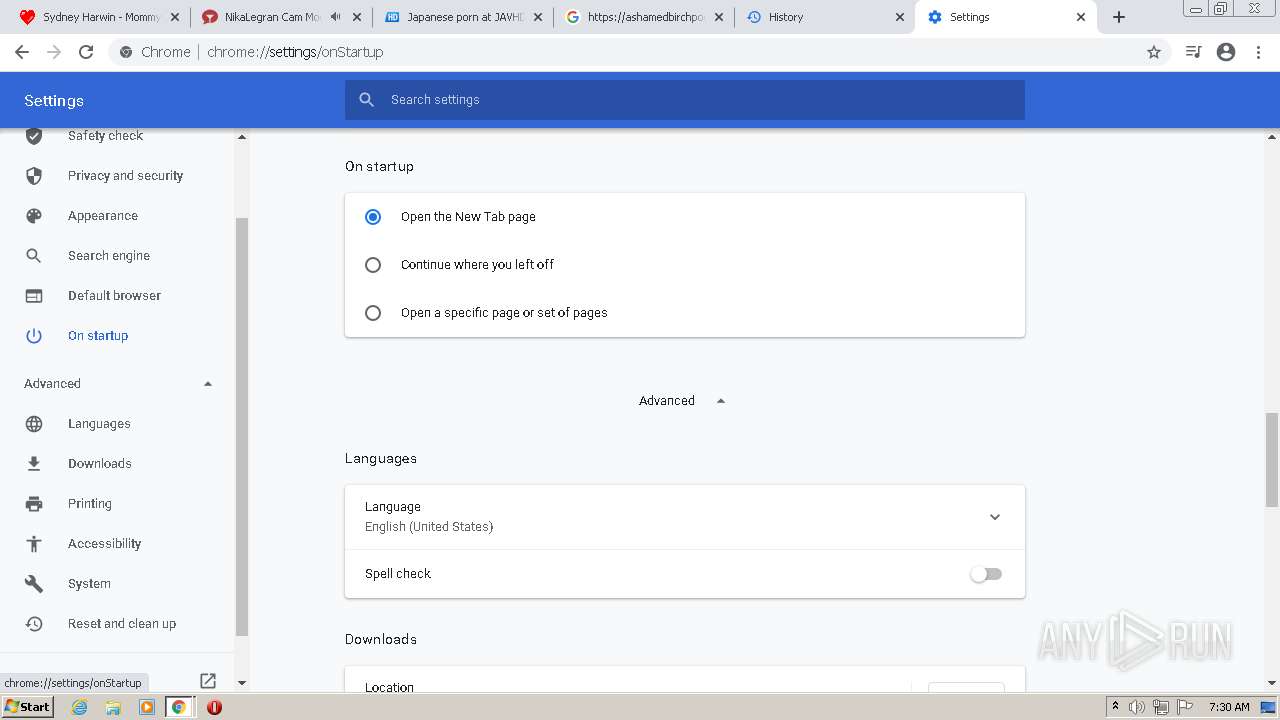Viewport: 1280px width, 720px height.
Task: Click the Search settings input field
Action: (685, 100)
